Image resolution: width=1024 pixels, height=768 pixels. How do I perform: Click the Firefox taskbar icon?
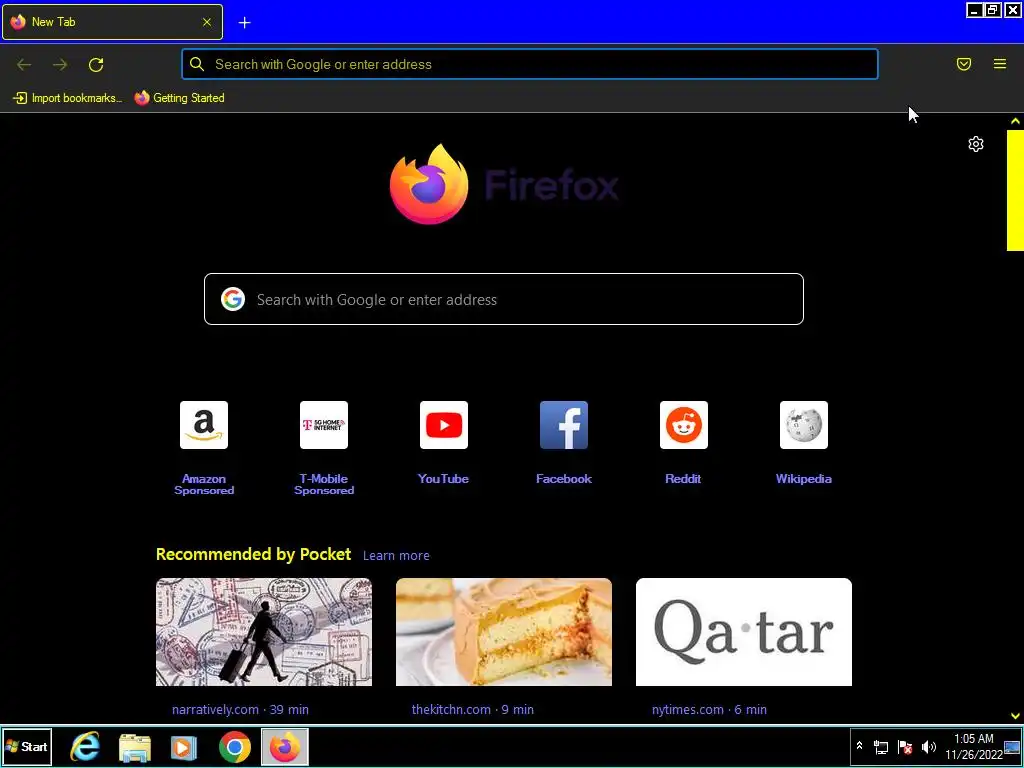point(285,747)
